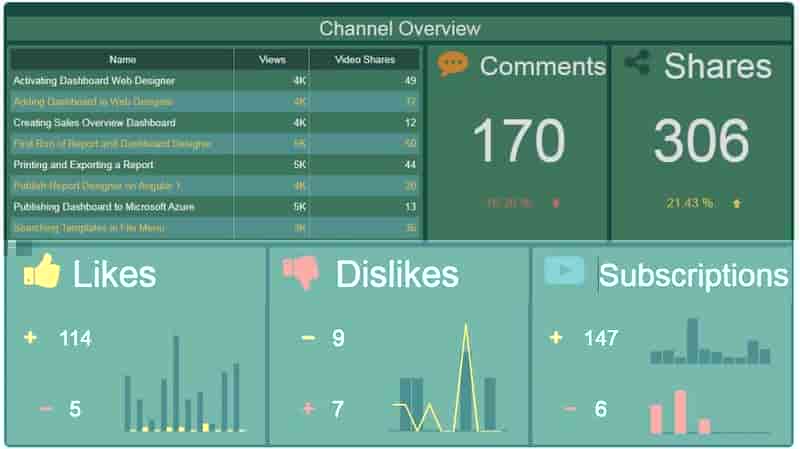Screen dimensions: 800x449
Task: Click the Subscriptions lost value 6
Action: [x=601, y=409]
